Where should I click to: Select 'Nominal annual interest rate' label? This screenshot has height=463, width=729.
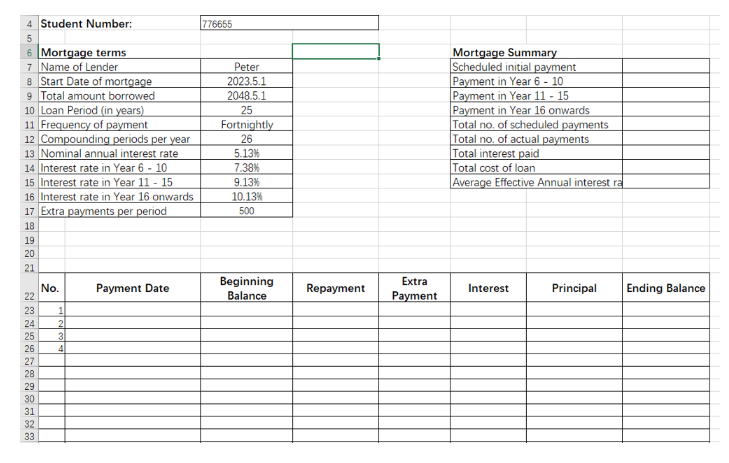click(119, 153)
